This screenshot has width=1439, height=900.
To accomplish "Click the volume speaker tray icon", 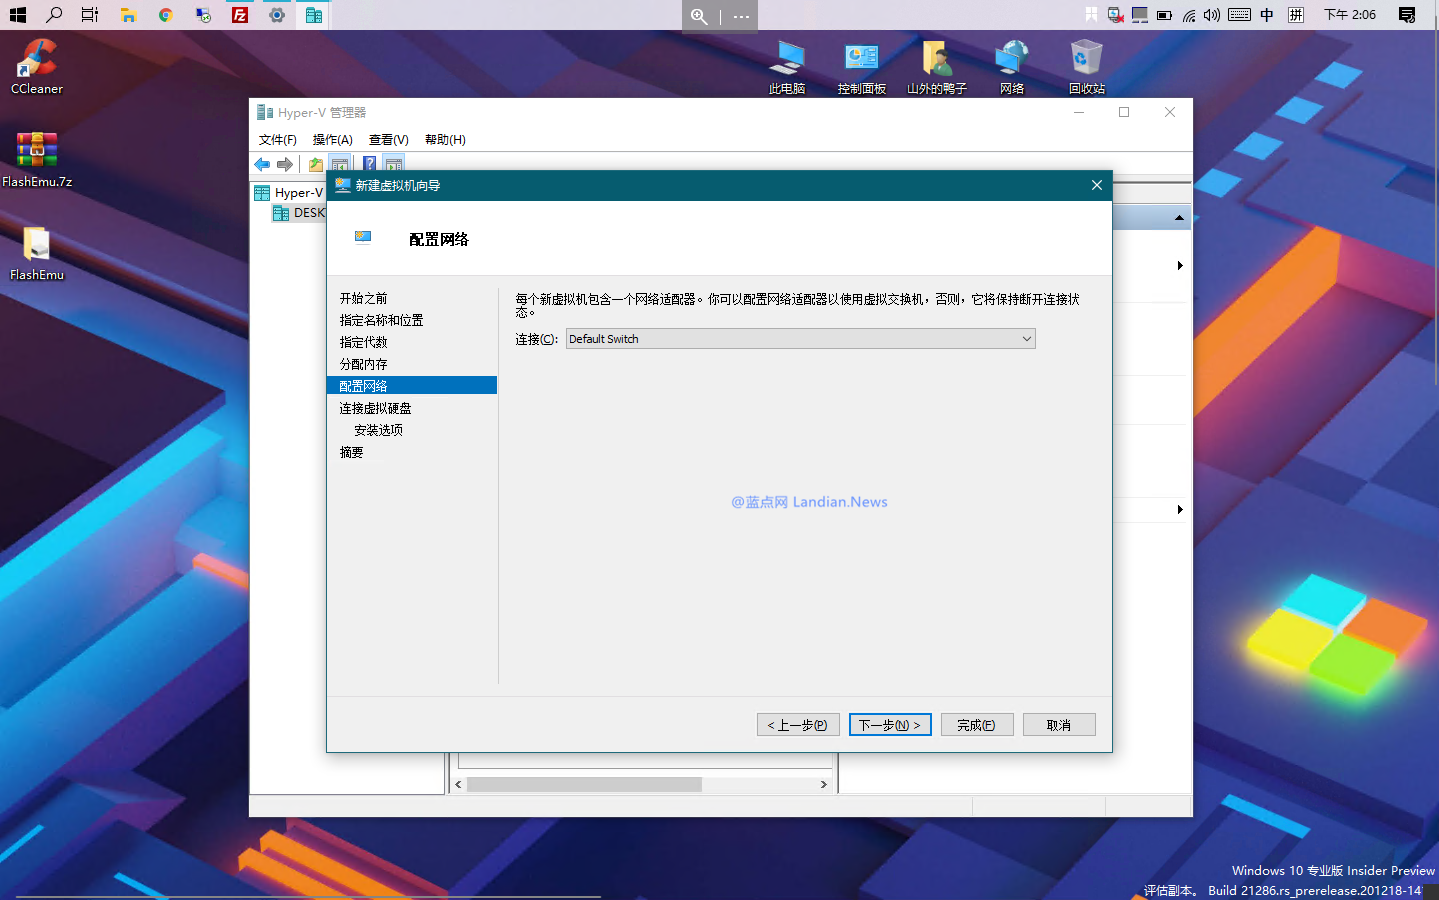I will coord(1212,15).
